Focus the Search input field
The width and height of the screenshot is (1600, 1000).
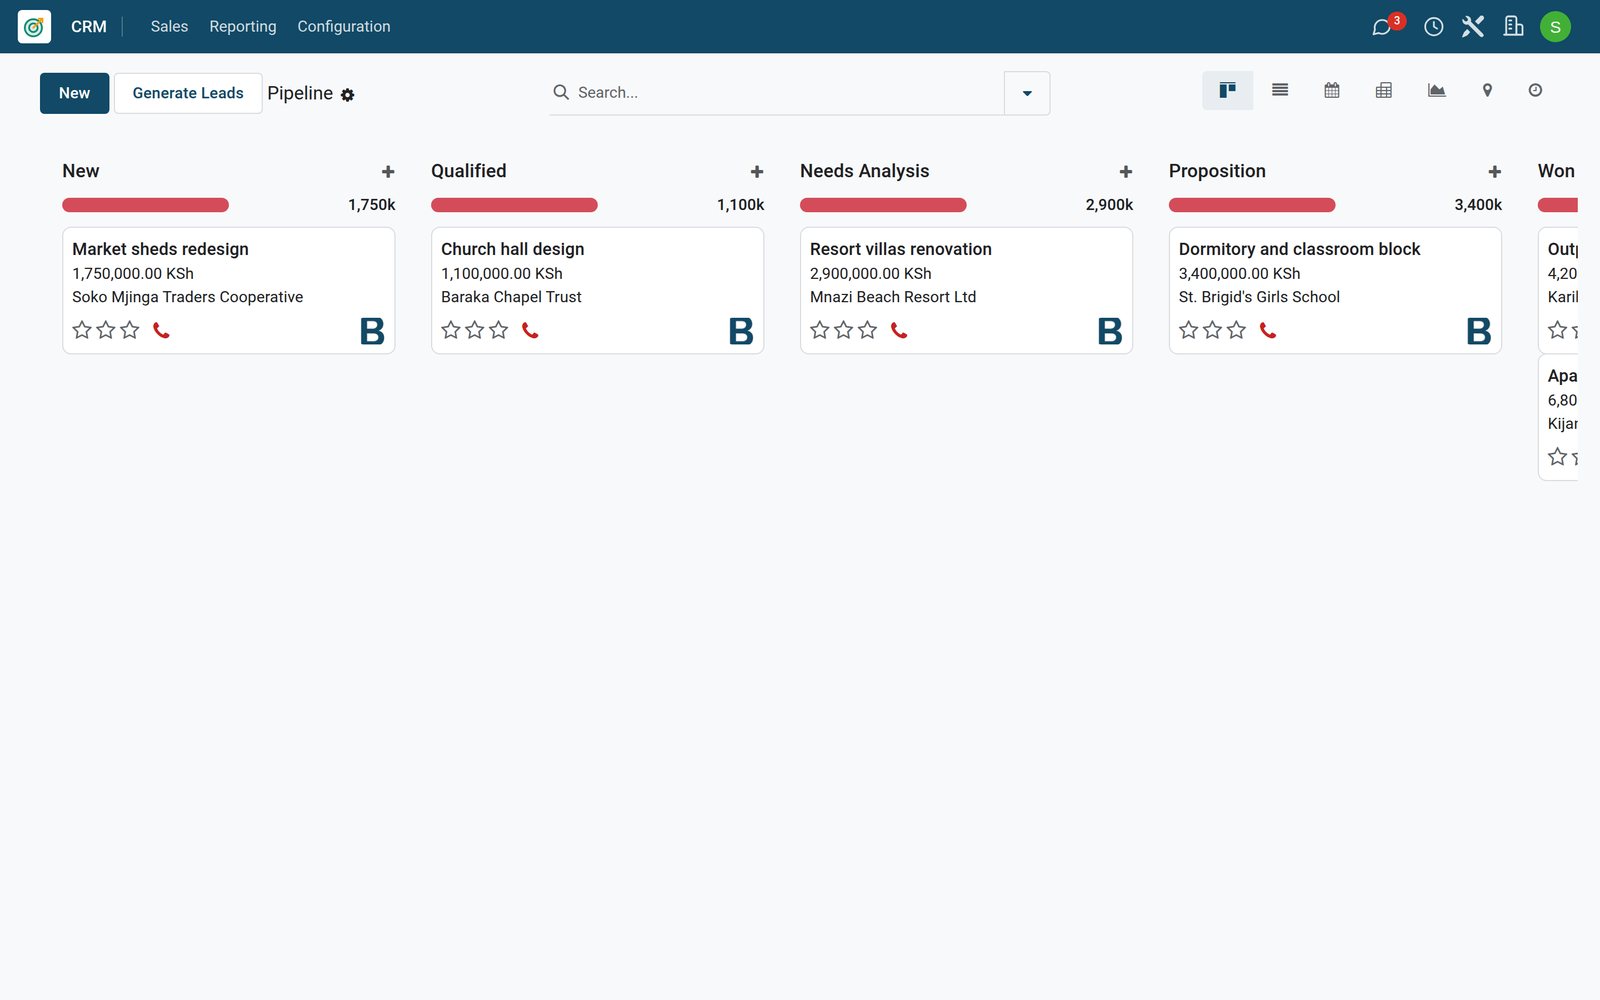point(785,93)
